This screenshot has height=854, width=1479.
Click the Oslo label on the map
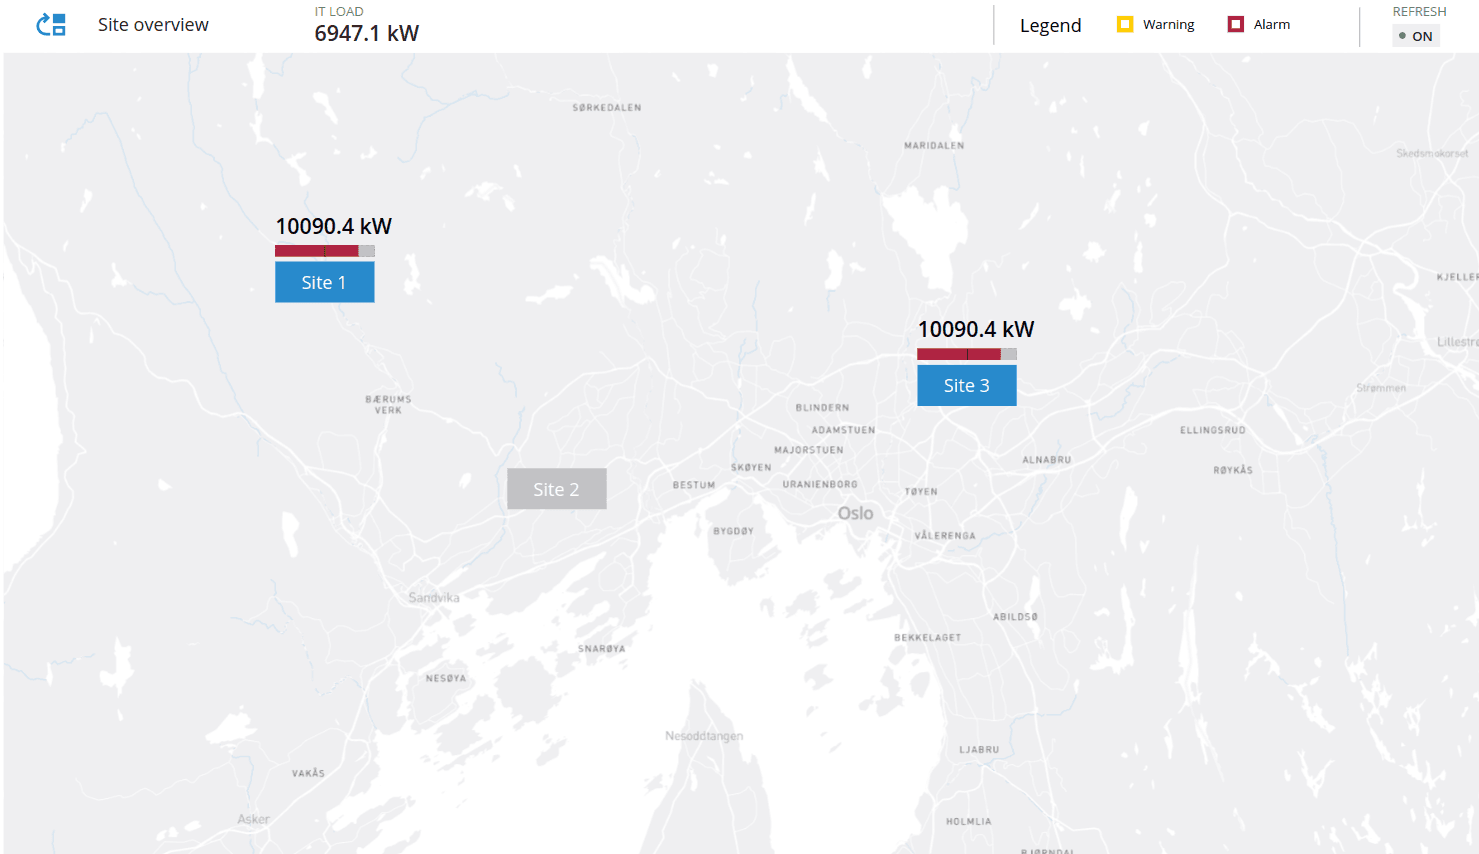pyautogui.click(x=855, y=513)
